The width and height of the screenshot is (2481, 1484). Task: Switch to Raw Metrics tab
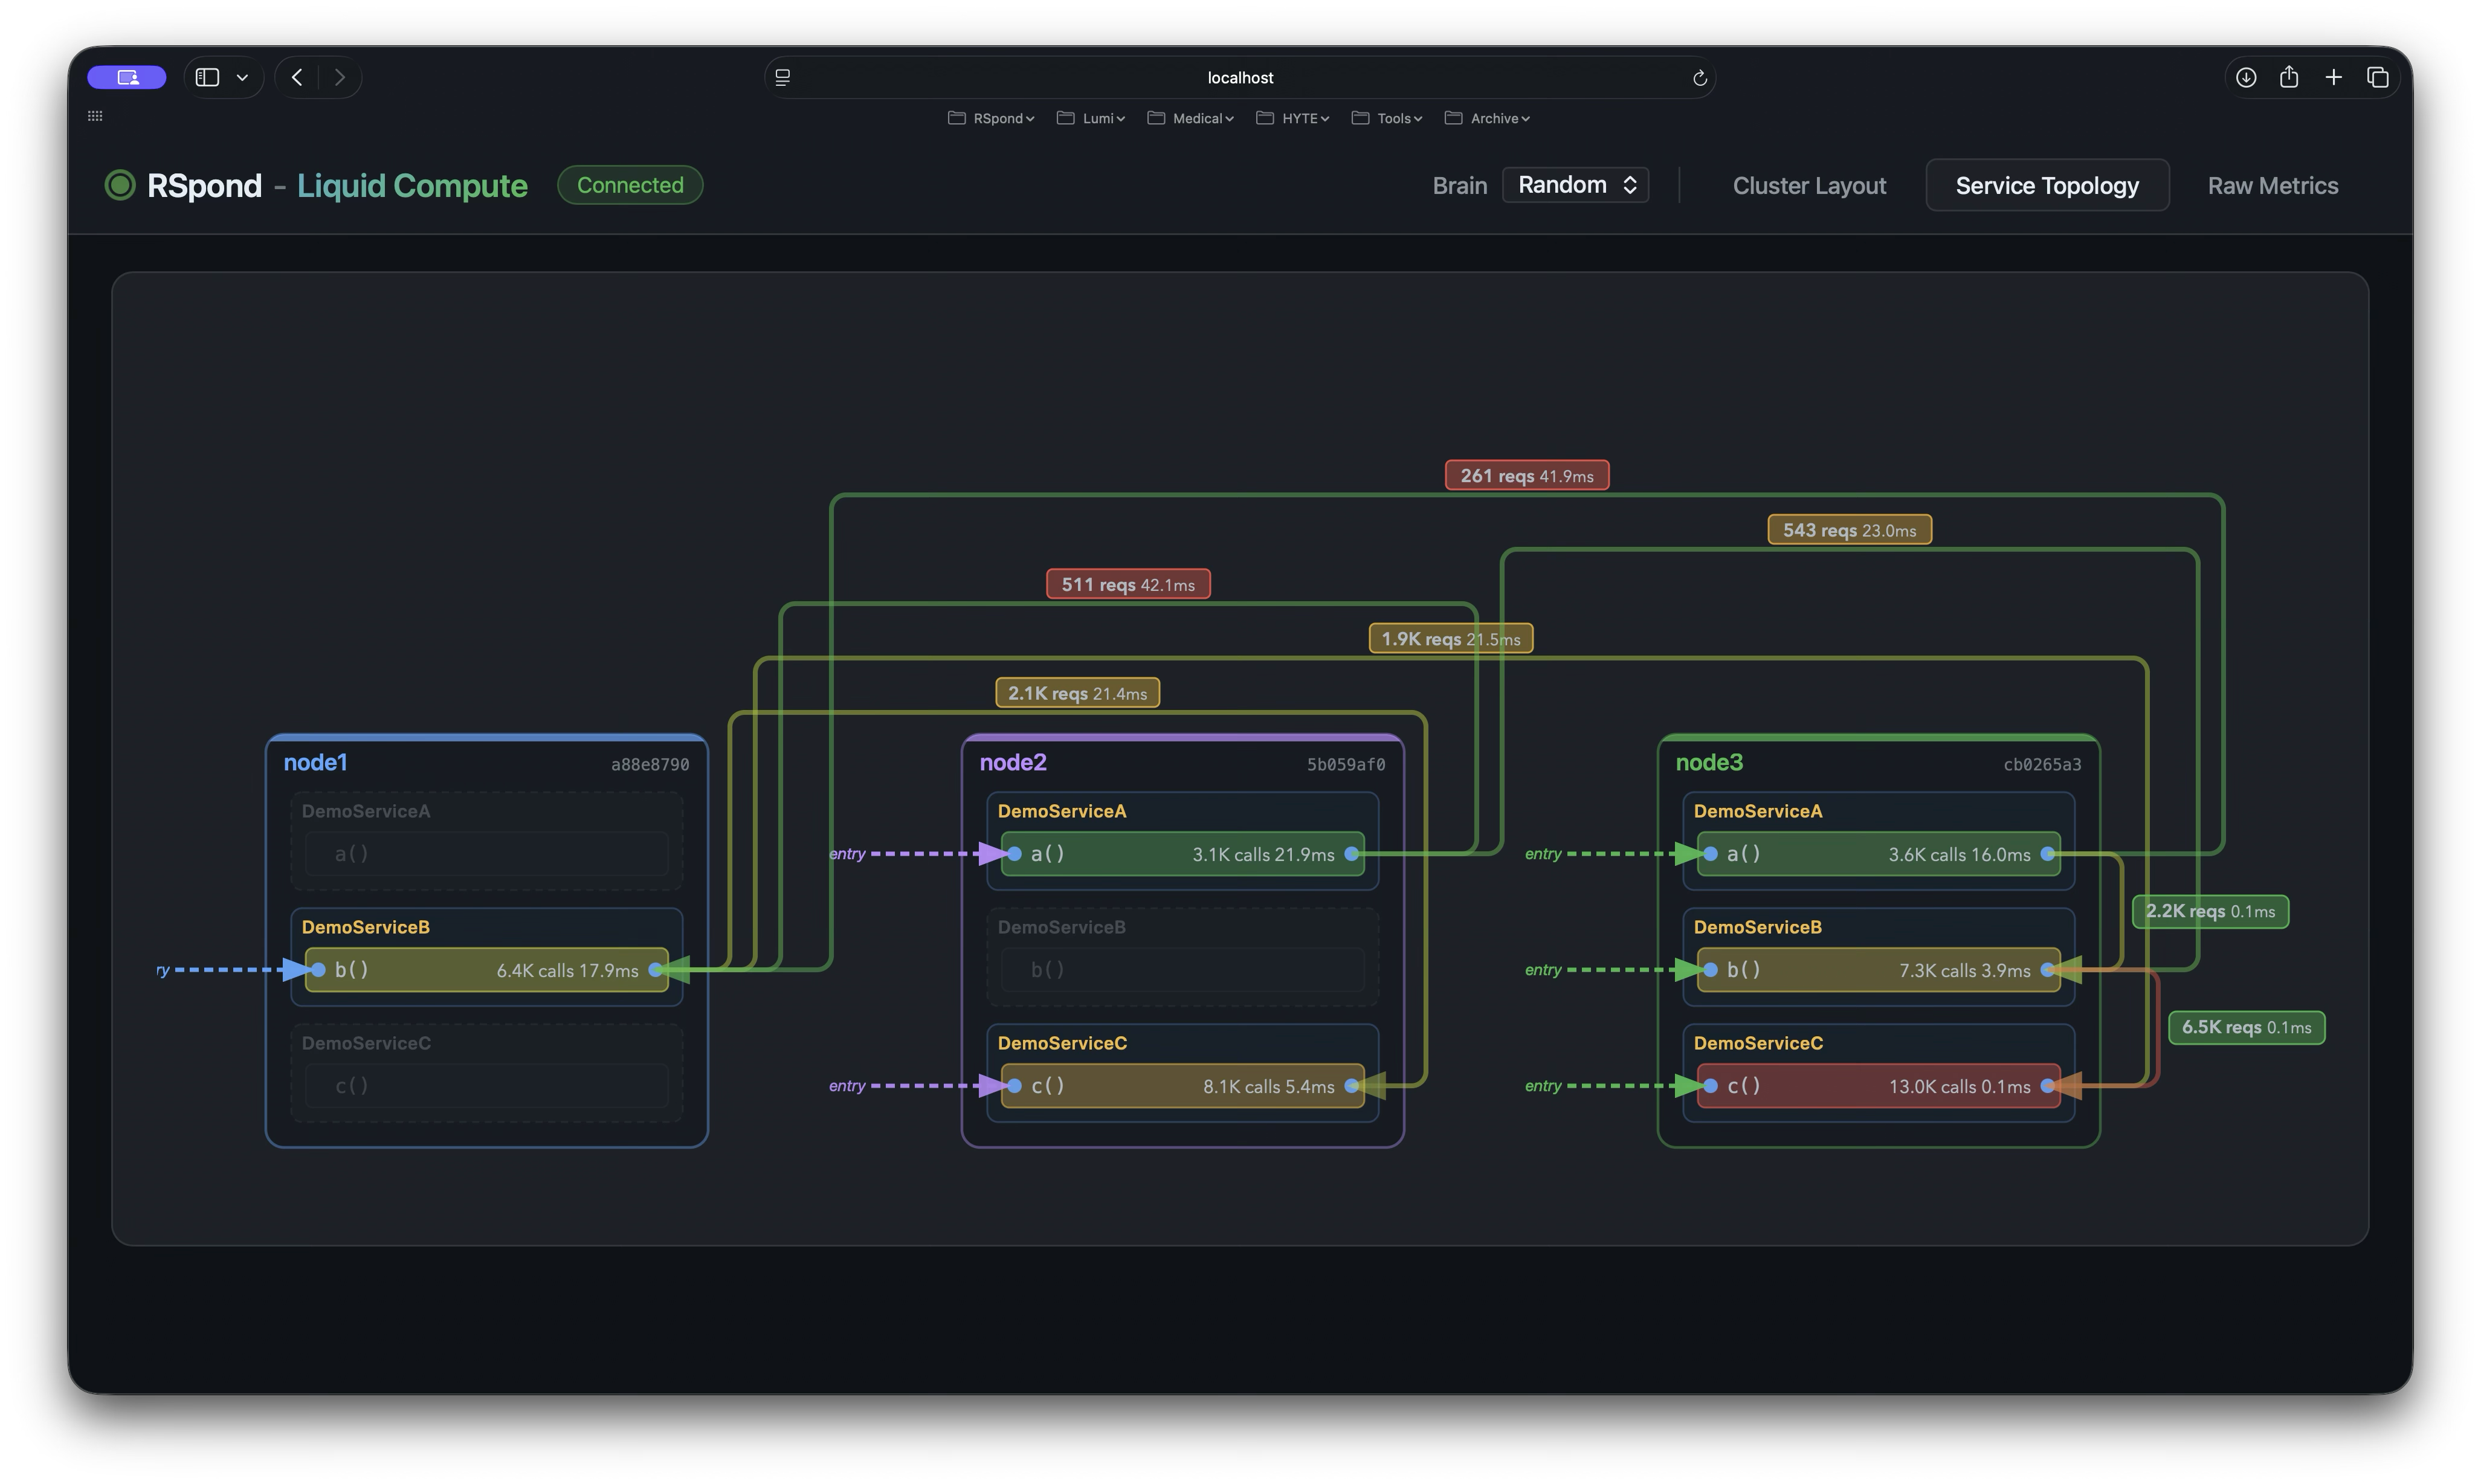click(x=2272, y=186)
